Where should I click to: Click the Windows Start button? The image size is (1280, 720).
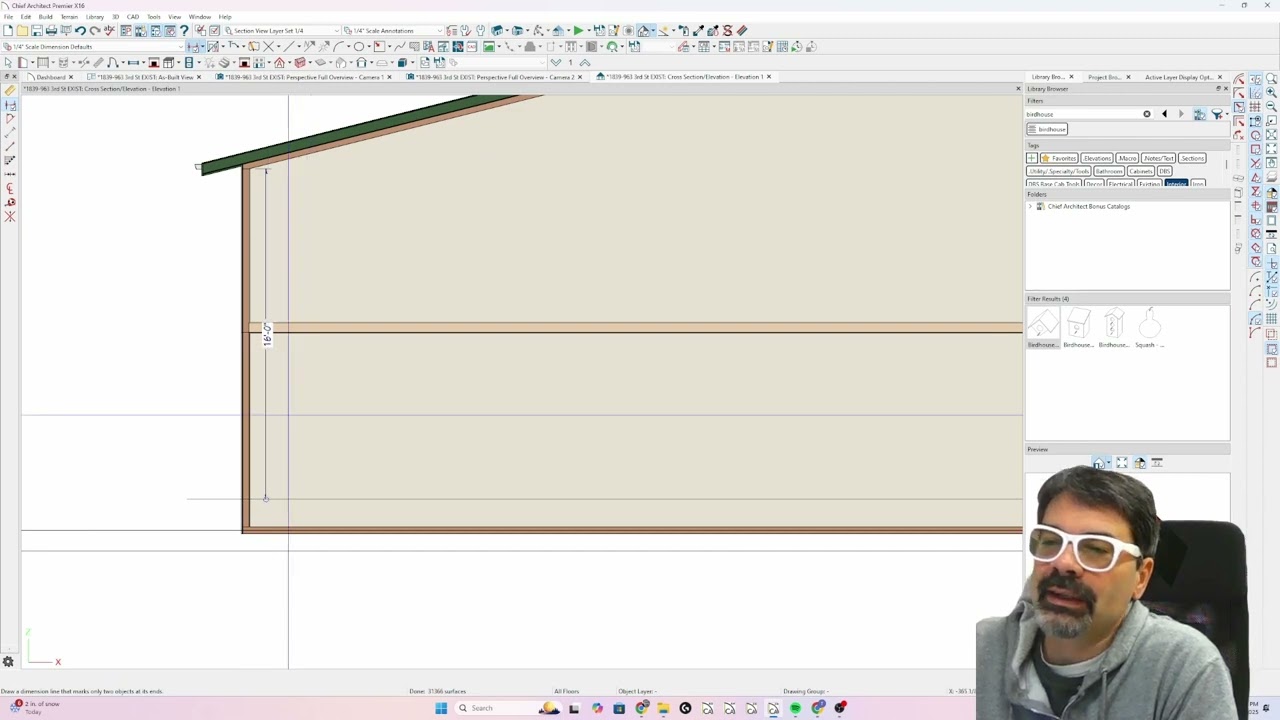click(x=441, y=708)
